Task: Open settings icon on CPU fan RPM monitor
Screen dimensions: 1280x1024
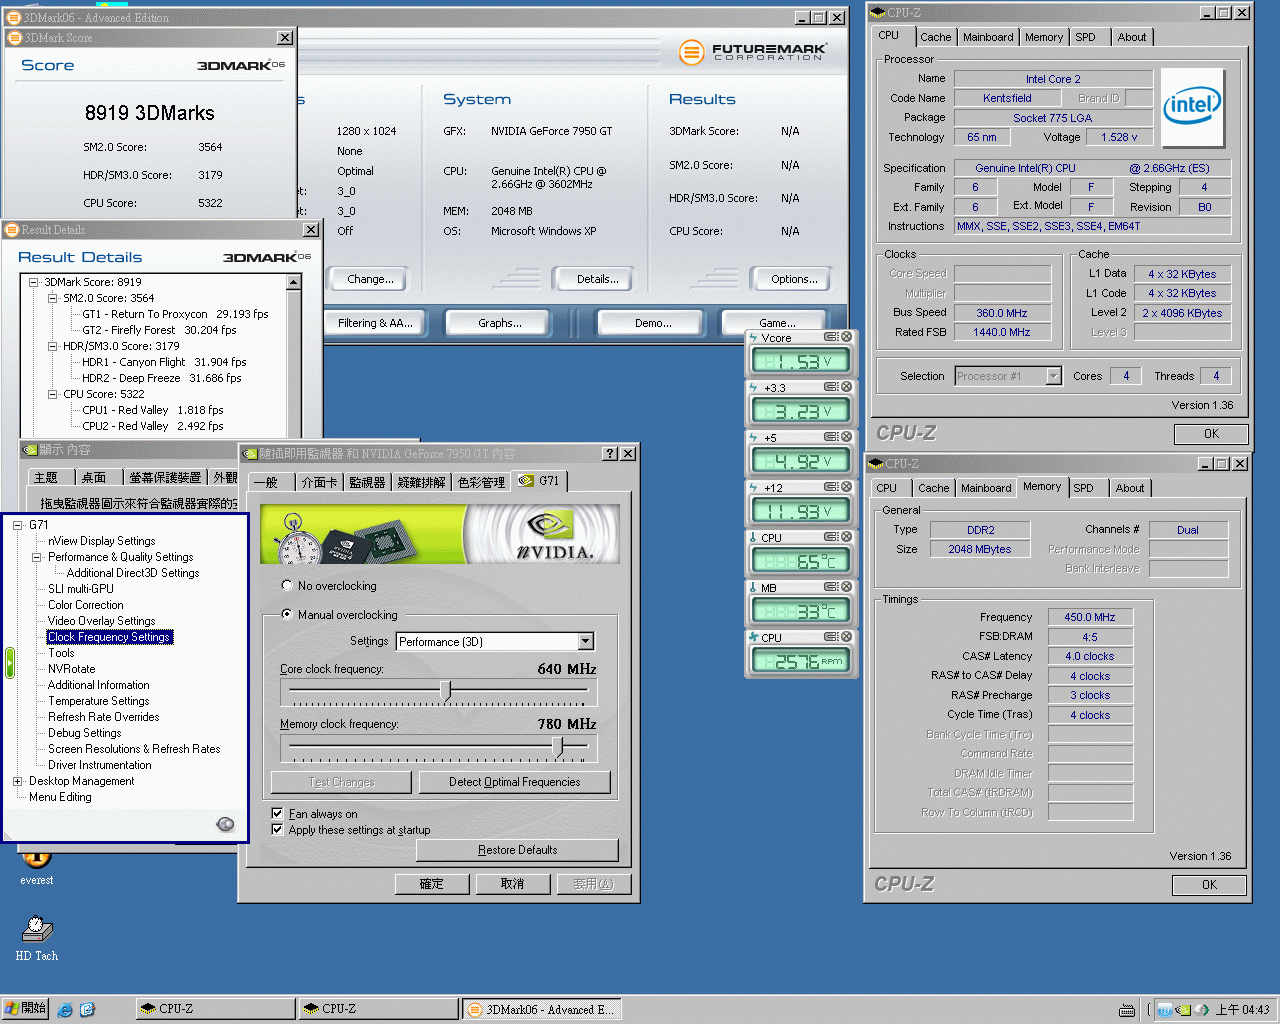Action: (831, 637)
